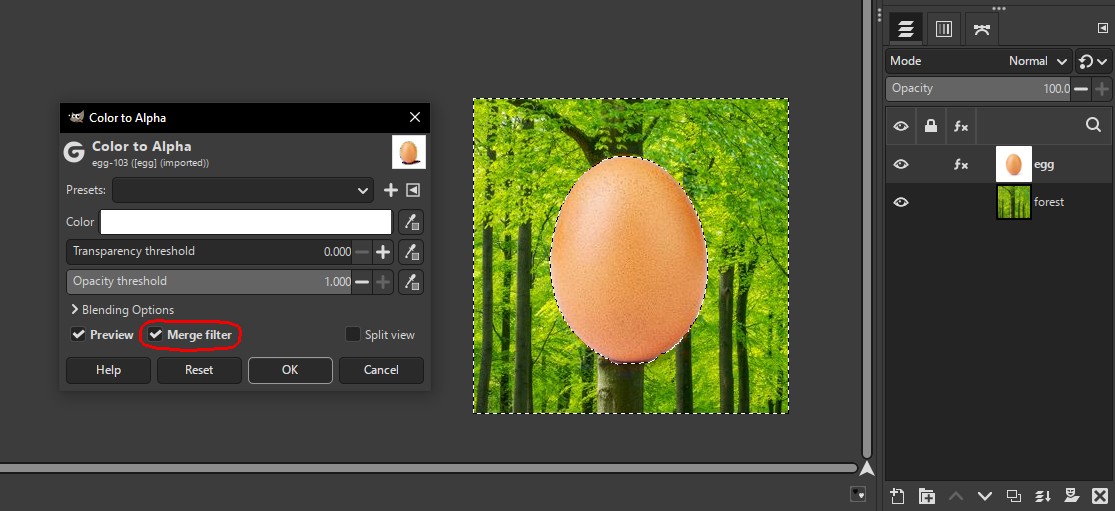The image size is (1115, 511).
Task: Merge layer down icon in Layers panel
Action: coord(1043,495)
